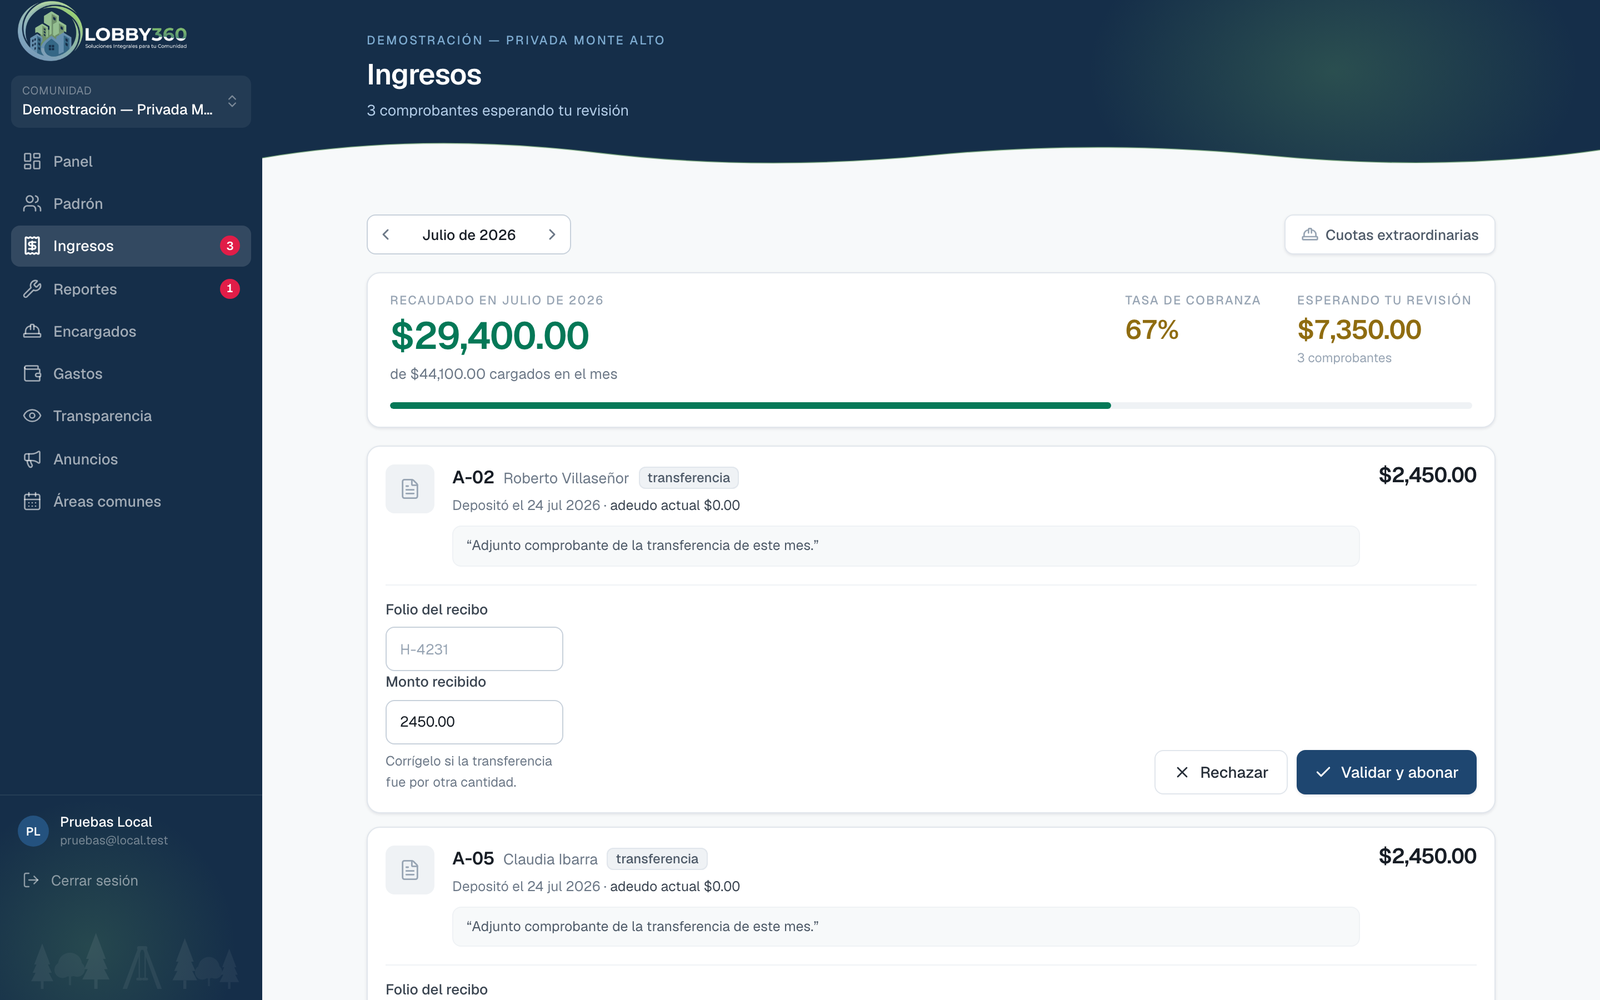
Task: Click the note text on A-05 receipt
Action: coord(643,927)
